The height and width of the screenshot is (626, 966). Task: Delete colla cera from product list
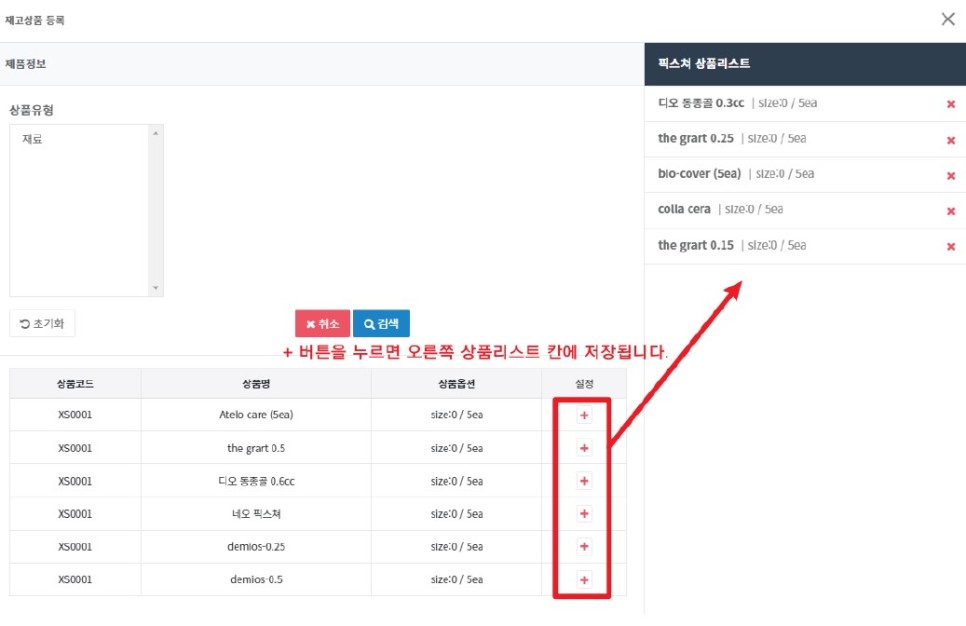pyautogui.click(x=950, y=211)
